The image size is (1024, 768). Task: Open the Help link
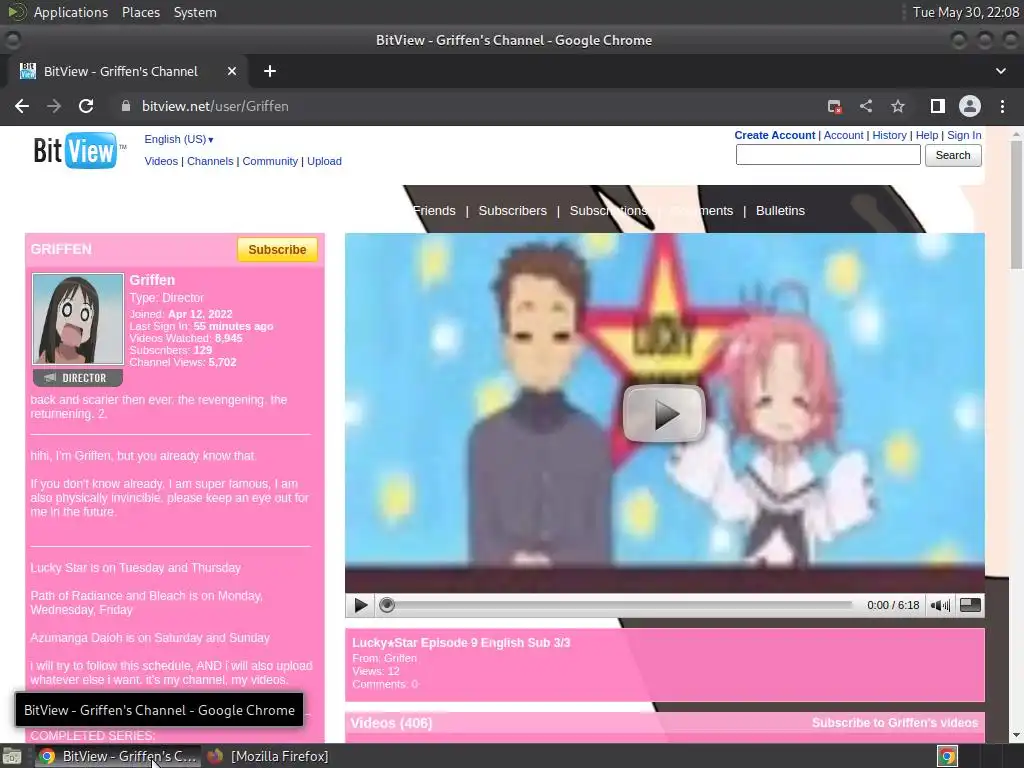pyautogui.click(x=927, y=135)
